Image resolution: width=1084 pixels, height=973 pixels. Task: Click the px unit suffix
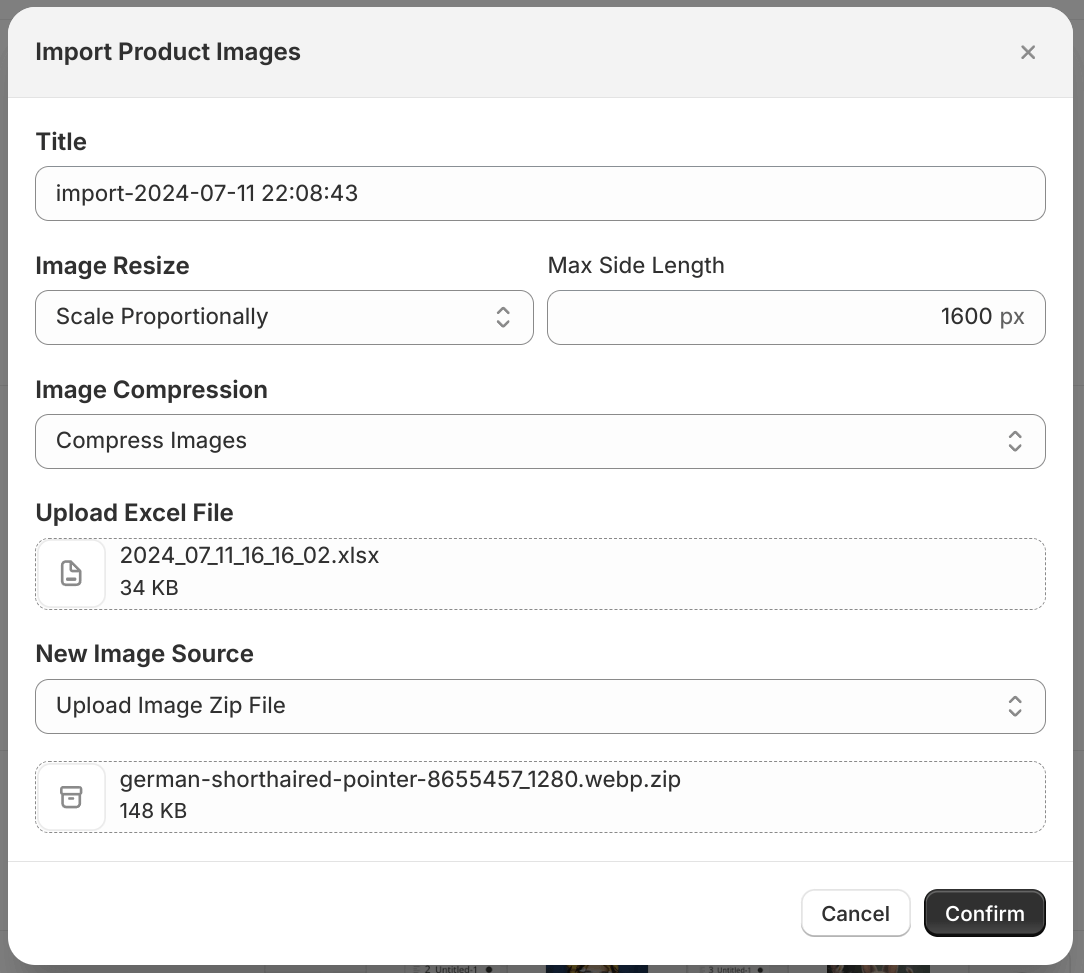coord(1012,317)
